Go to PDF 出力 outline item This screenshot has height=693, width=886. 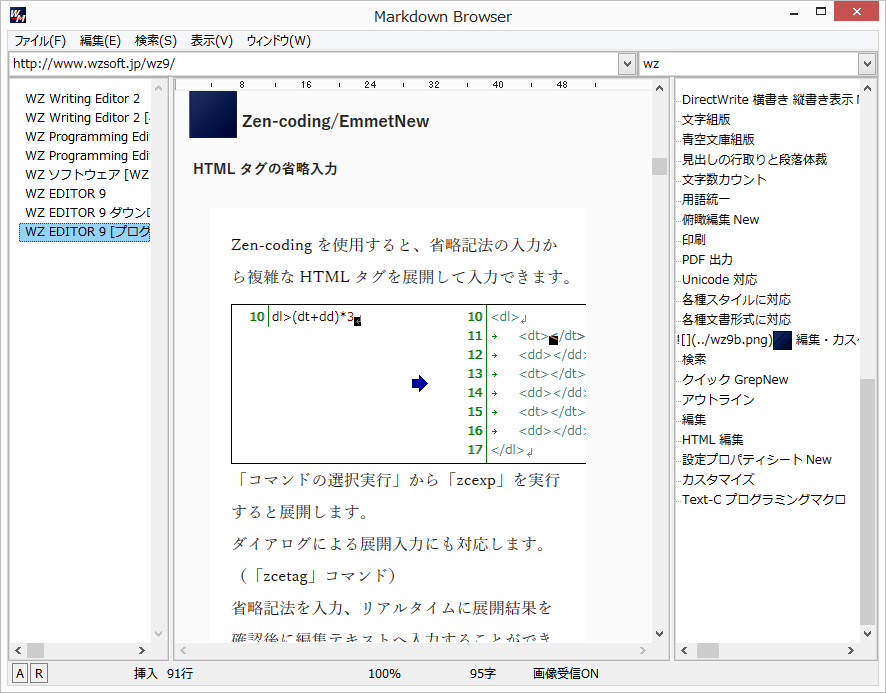coord(707,260)
